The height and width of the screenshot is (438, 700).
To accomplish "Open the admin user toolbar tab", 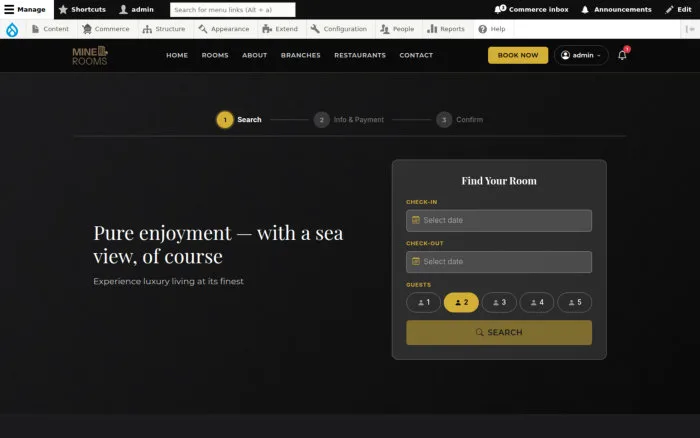I will coord(137,9).
